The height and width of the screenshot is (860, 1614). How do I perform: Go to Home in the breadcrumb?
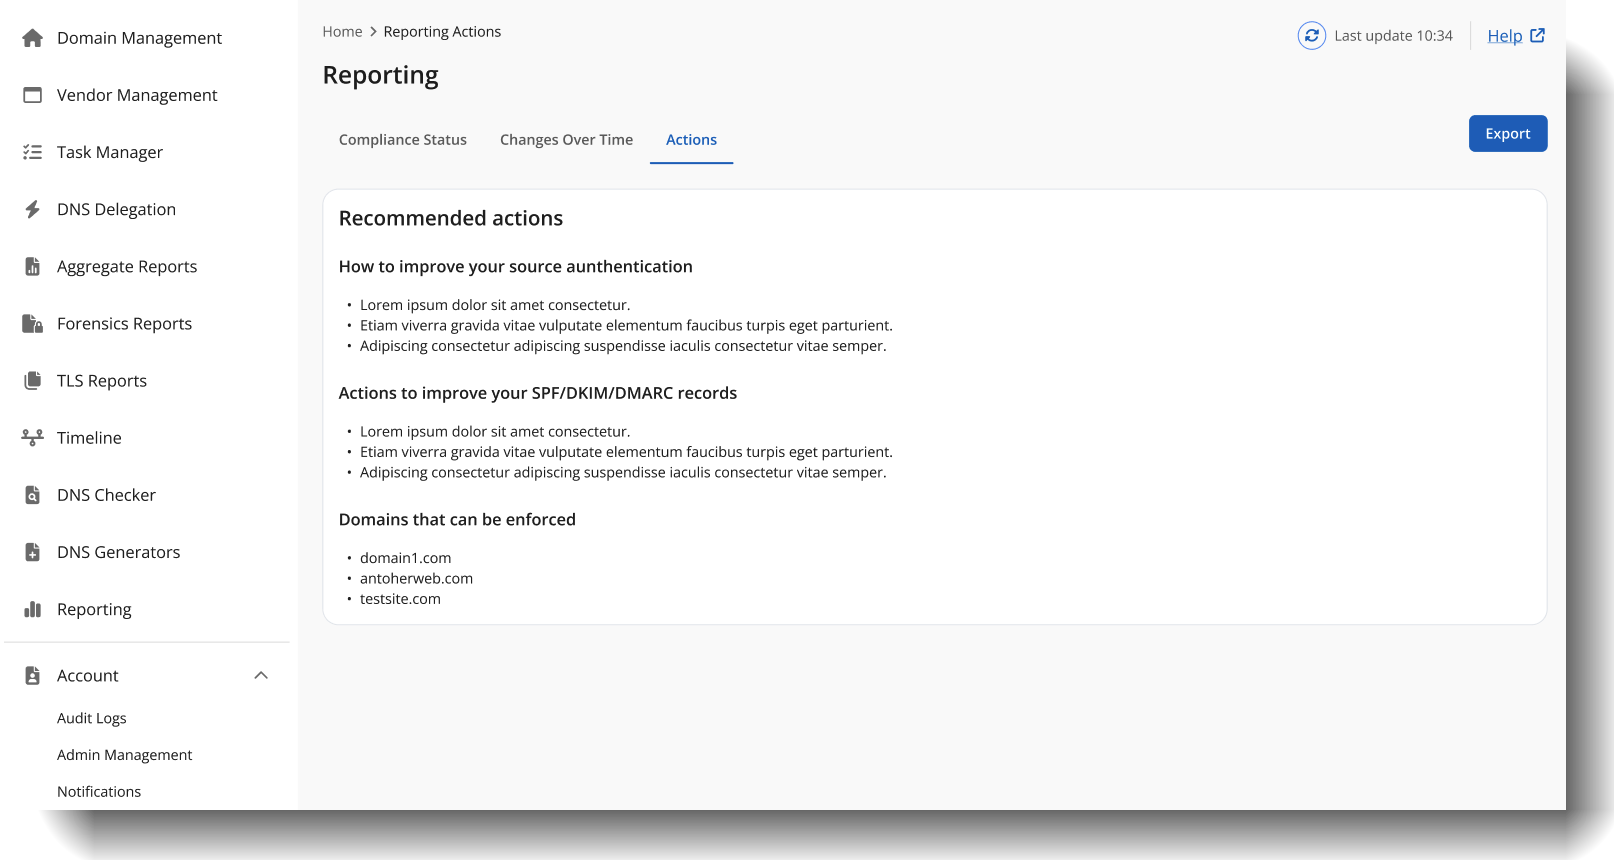[x=342, y=32]
